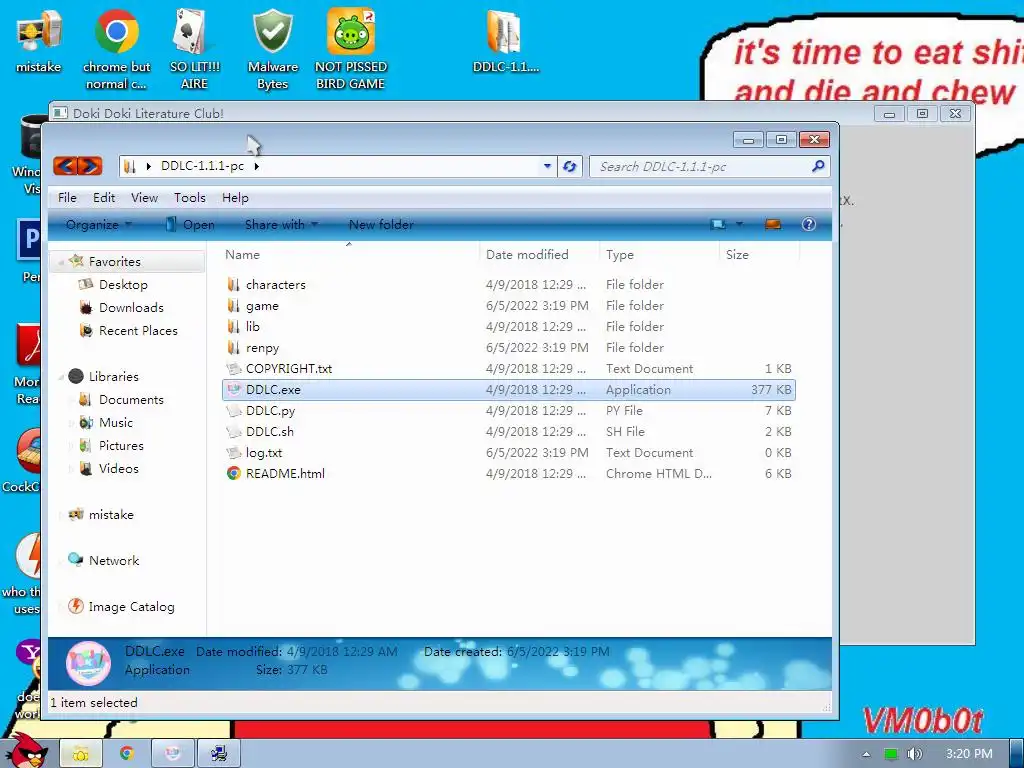This screenshot has width=1024, height=768.
Task: Sort by the Size column header
Action: 760,255
